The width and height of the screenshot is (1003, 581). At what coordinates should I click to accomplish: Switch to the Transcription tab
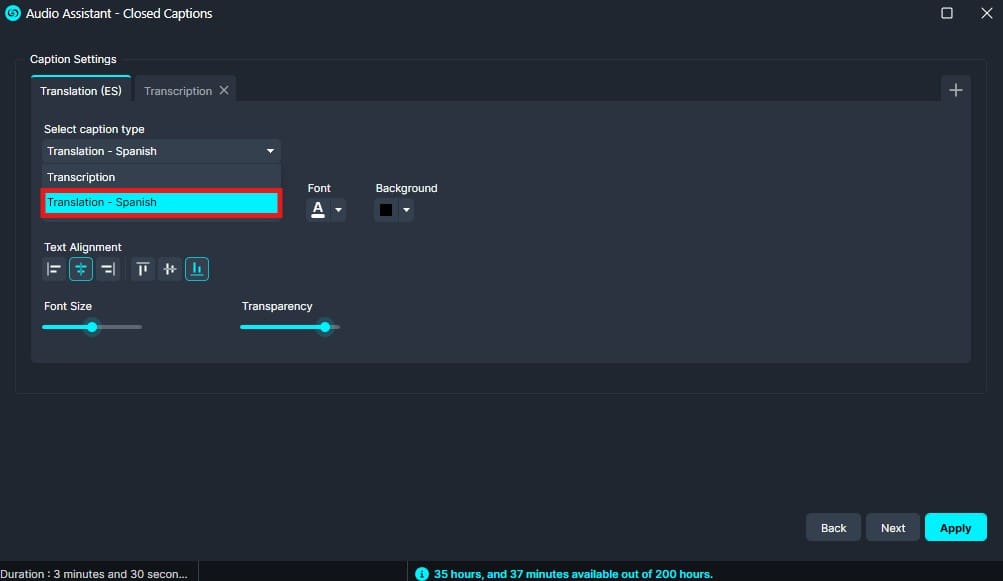pos(177,91)
